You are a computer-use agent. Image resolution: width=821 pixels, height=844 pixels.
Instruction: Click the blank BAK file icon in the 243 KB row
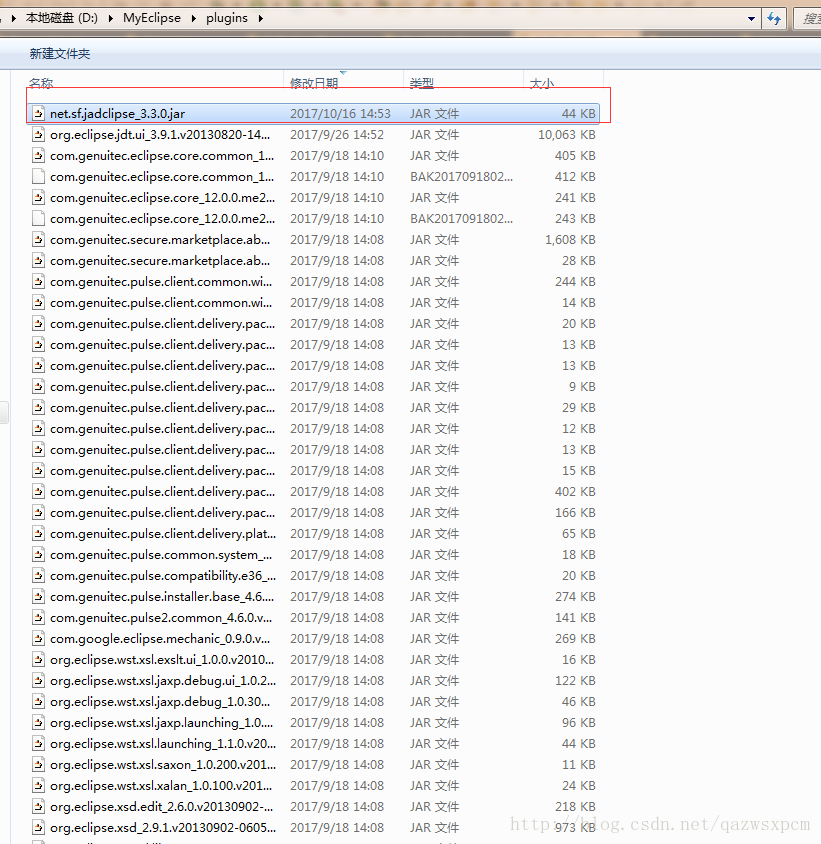click(x=38, y=219)
